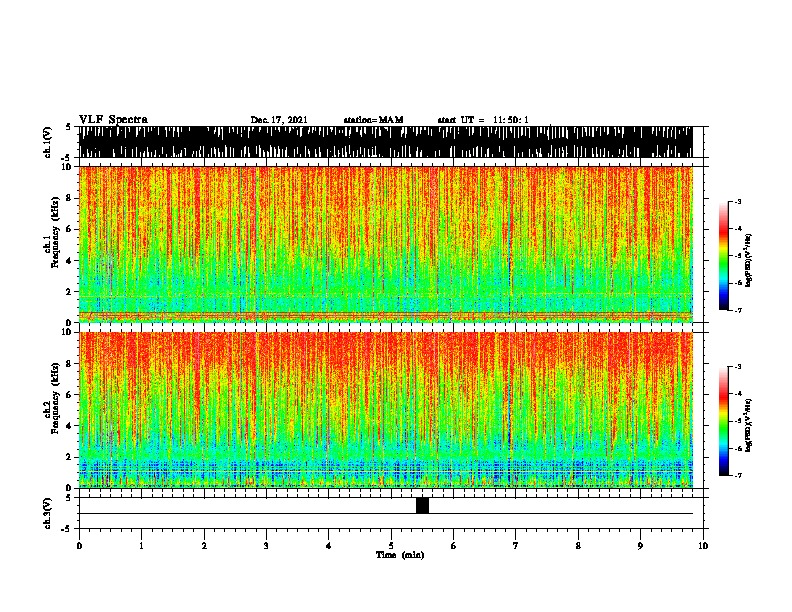The image size is (792, 612).
Task: Click time axis tick label "5"
Action: pyautogui.click(x=391, y=546)
